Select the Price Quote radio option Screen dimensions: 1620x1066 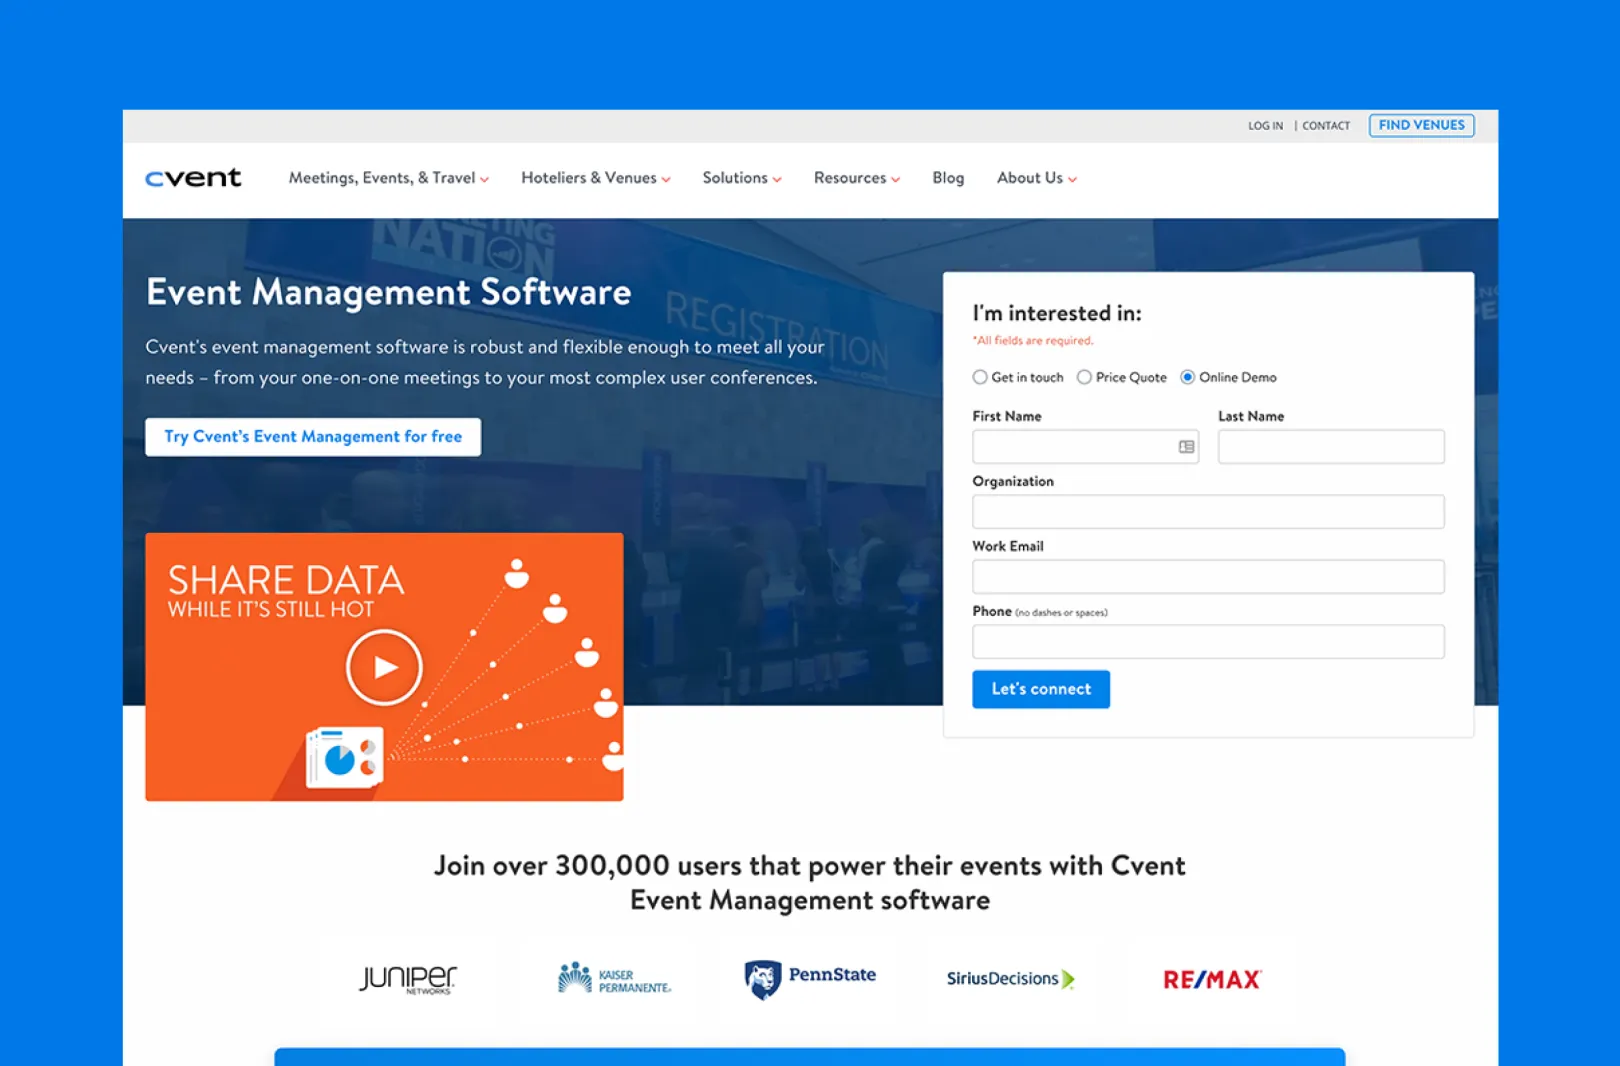pos(1084,377)
